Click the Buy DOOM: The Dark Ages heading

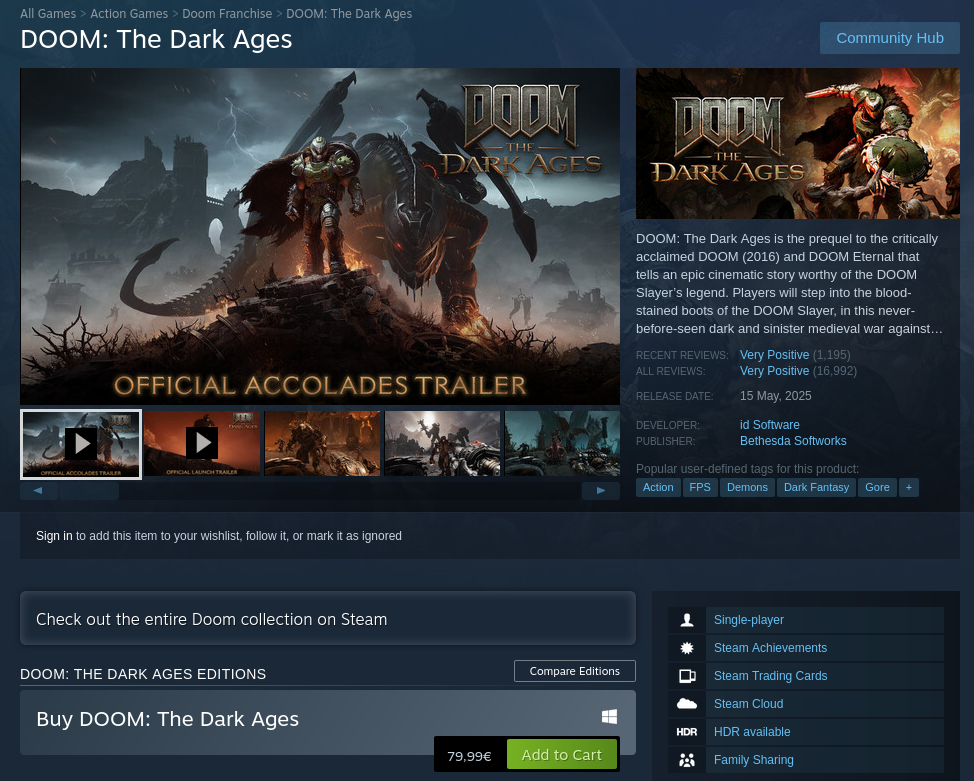[x=168, y=719]
